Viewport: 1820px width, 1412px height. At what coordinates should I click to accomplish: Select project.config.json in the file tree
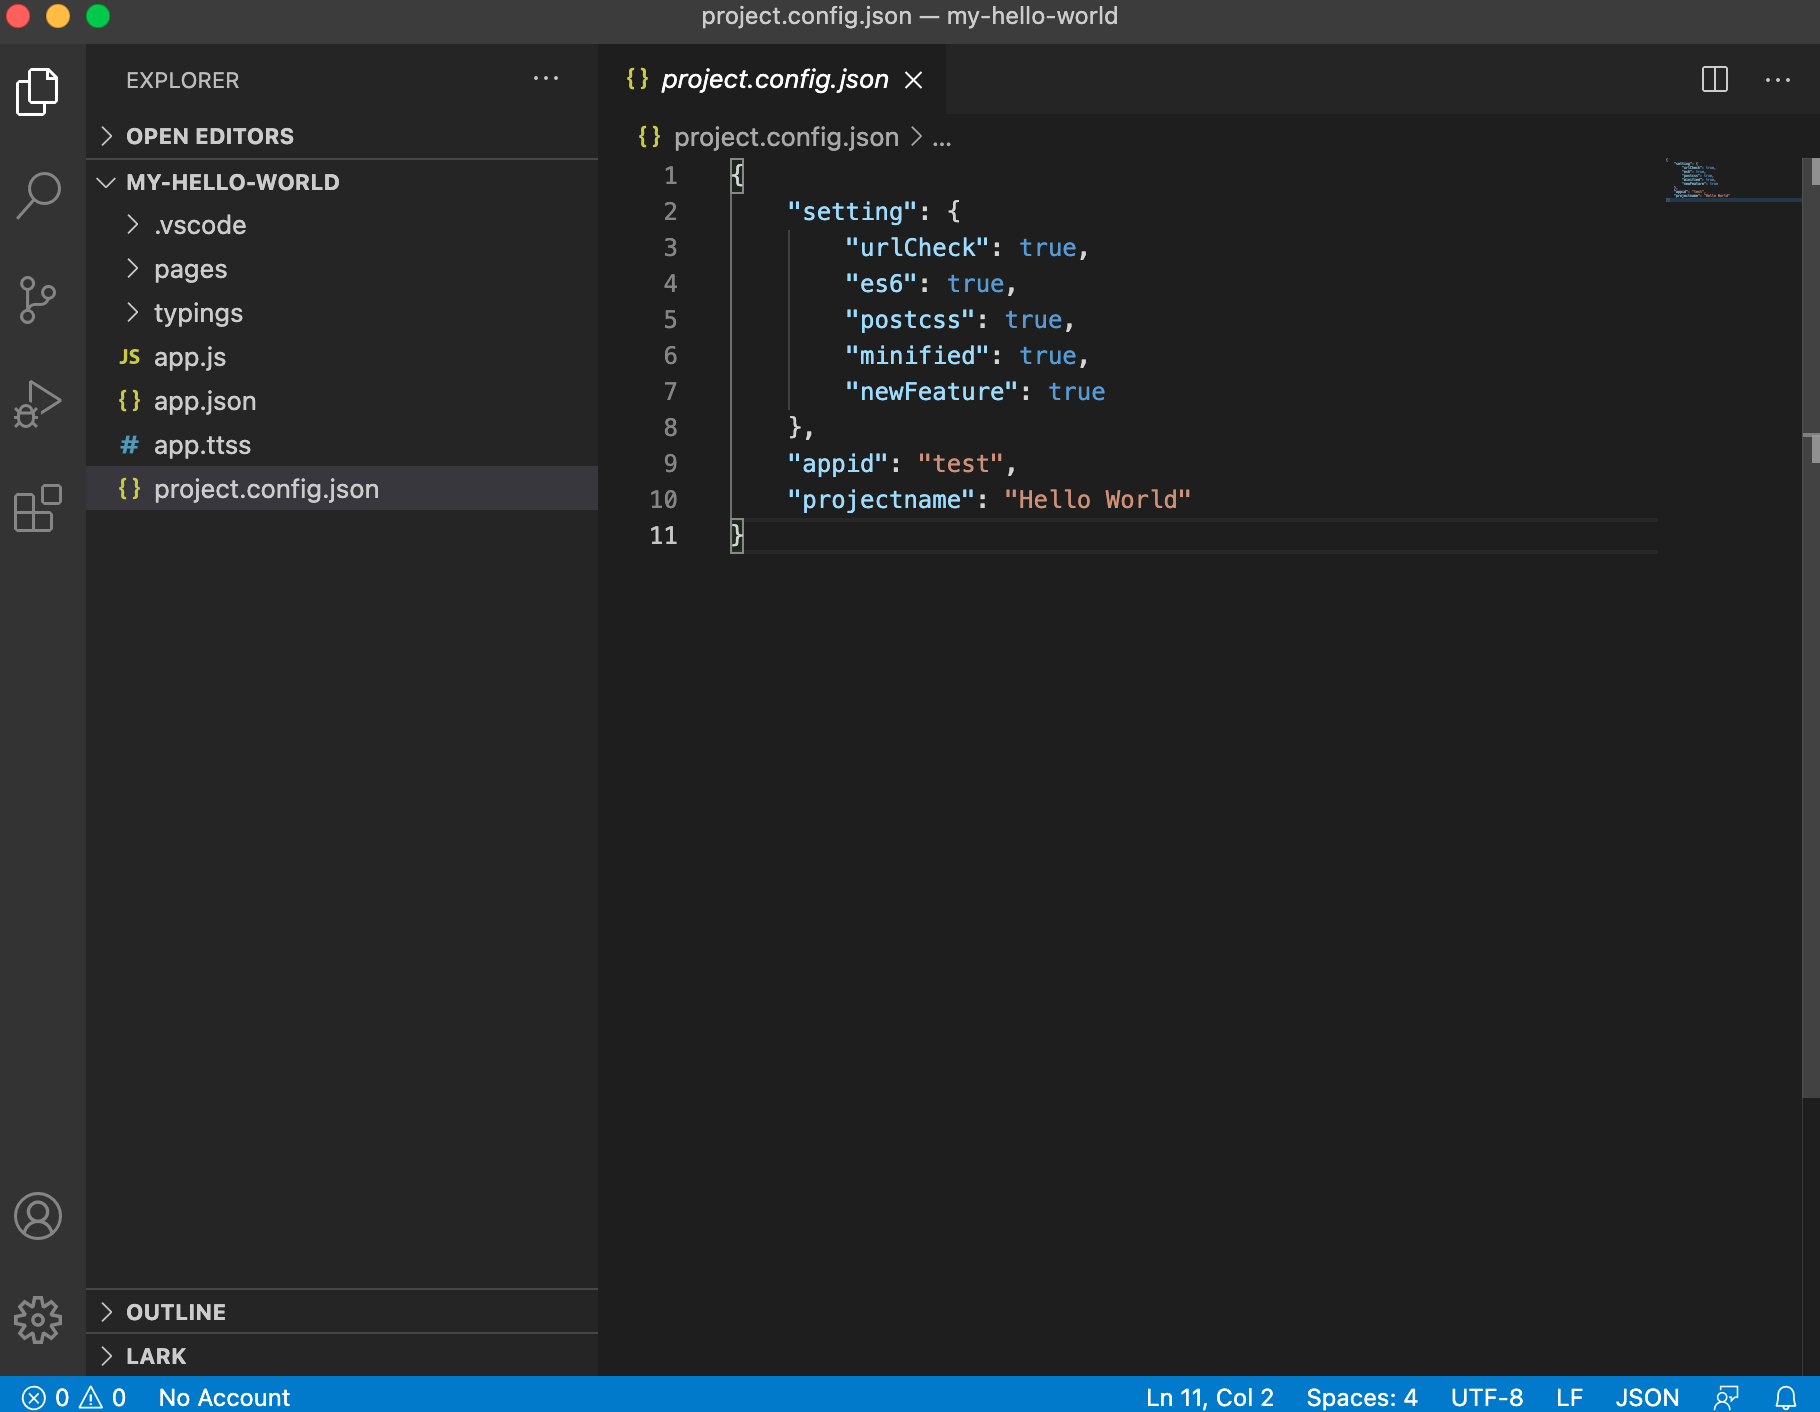point(342,489)
